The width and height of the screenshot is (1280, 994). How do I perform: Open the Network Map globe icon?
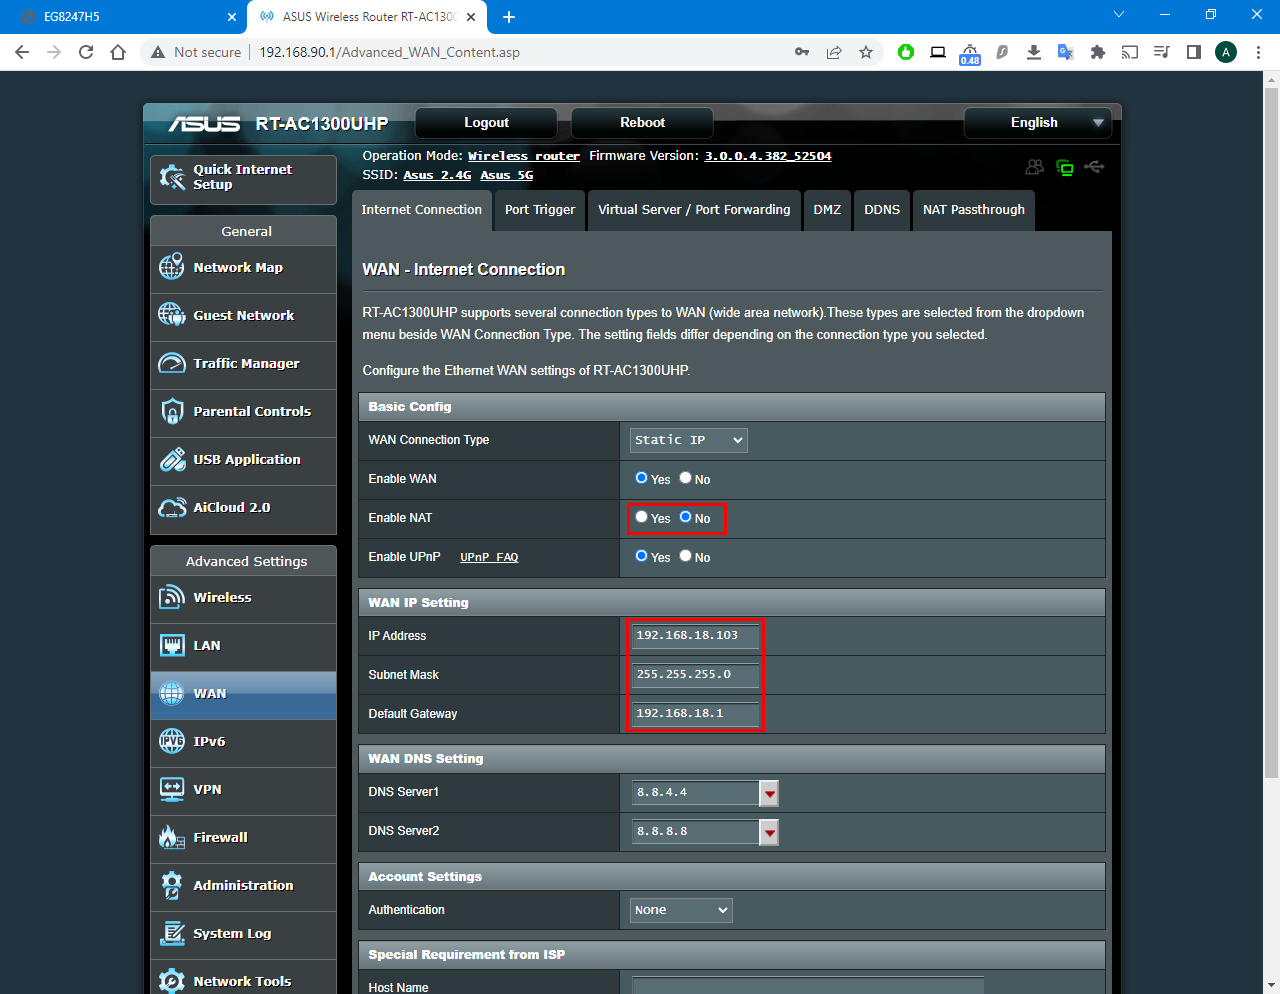(x=172, y=267)
